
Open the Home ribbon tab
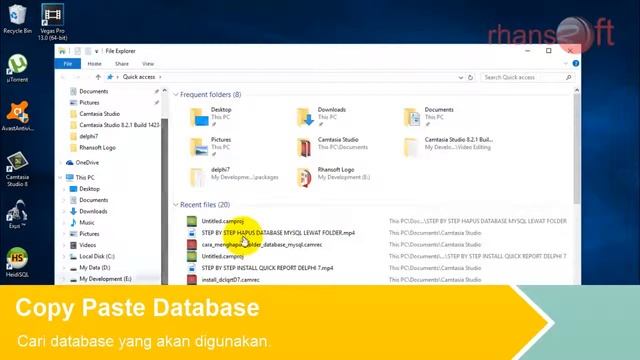click(94, 64)
